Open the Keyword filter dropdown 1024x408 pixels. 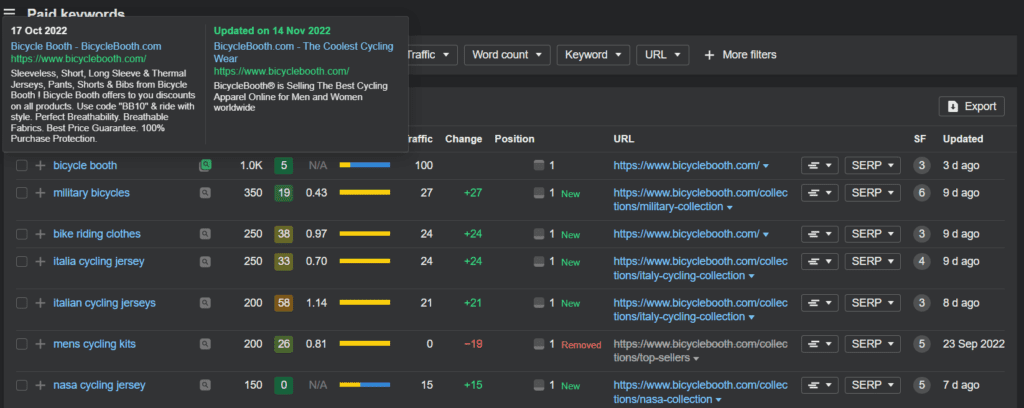coord(593,55)
